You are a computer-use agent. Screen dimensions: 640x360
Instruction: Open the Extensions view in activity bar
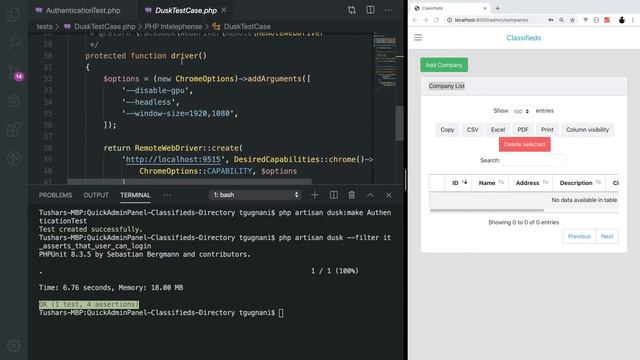pyautogui.click(x=13, y=130)
